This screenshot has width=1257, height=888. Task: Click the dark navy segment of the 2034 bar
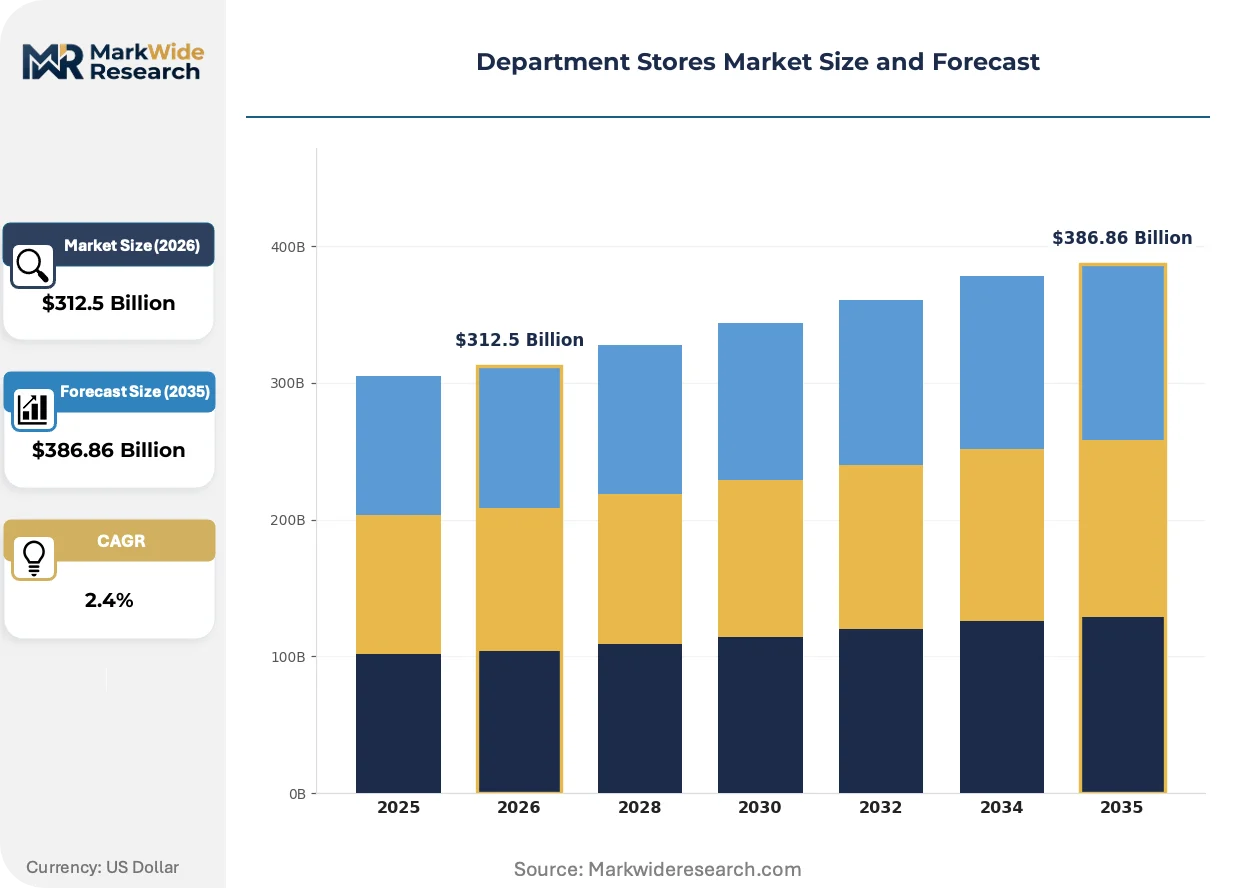point(1001,707)
